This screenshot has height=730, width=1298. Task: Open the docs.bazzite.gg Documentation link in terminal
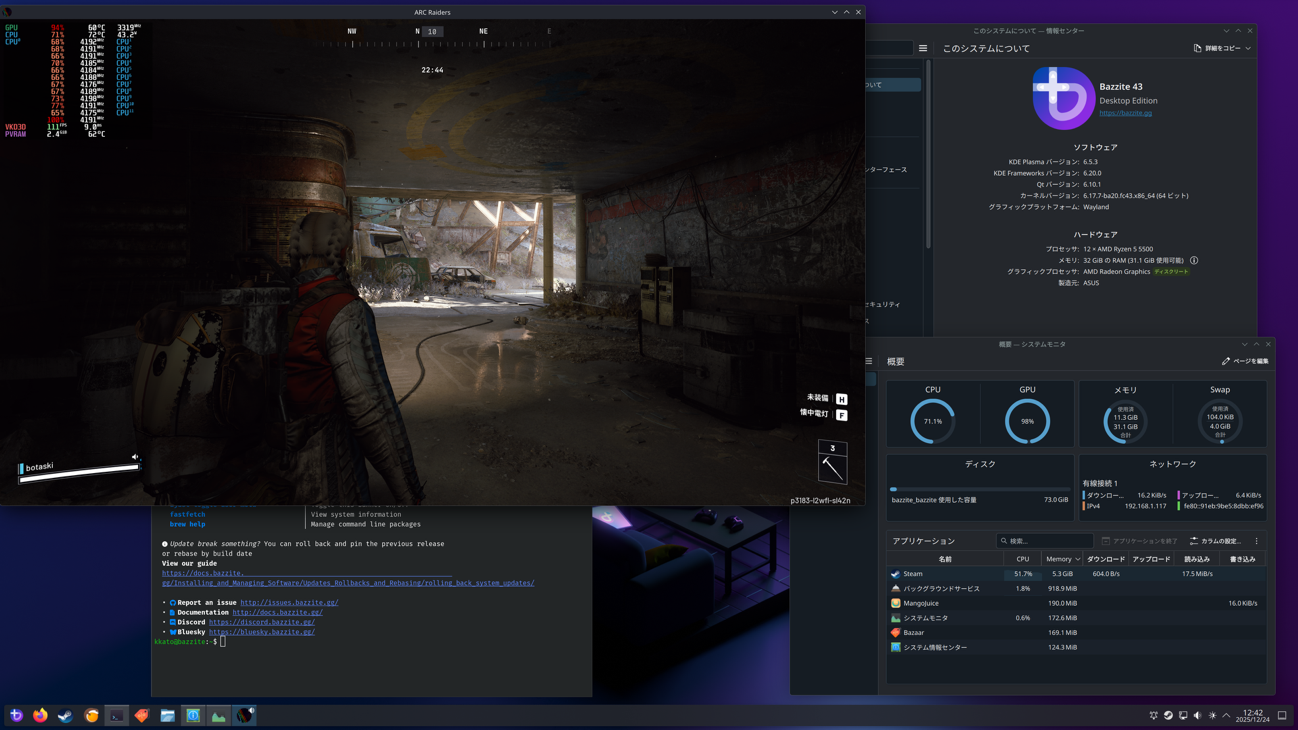[277, 613]
